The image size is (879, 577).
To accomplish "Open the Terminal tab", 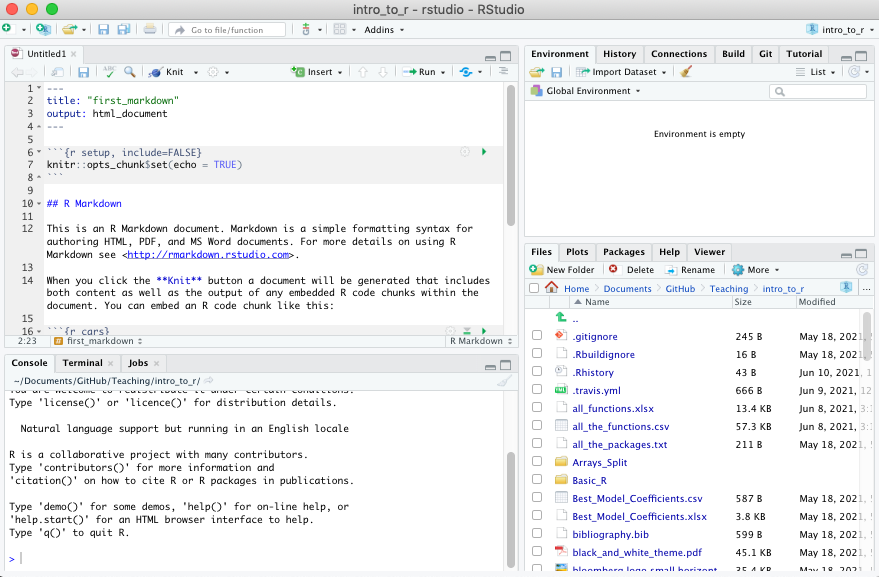I will pyautogui.click(x=82, y=363).
